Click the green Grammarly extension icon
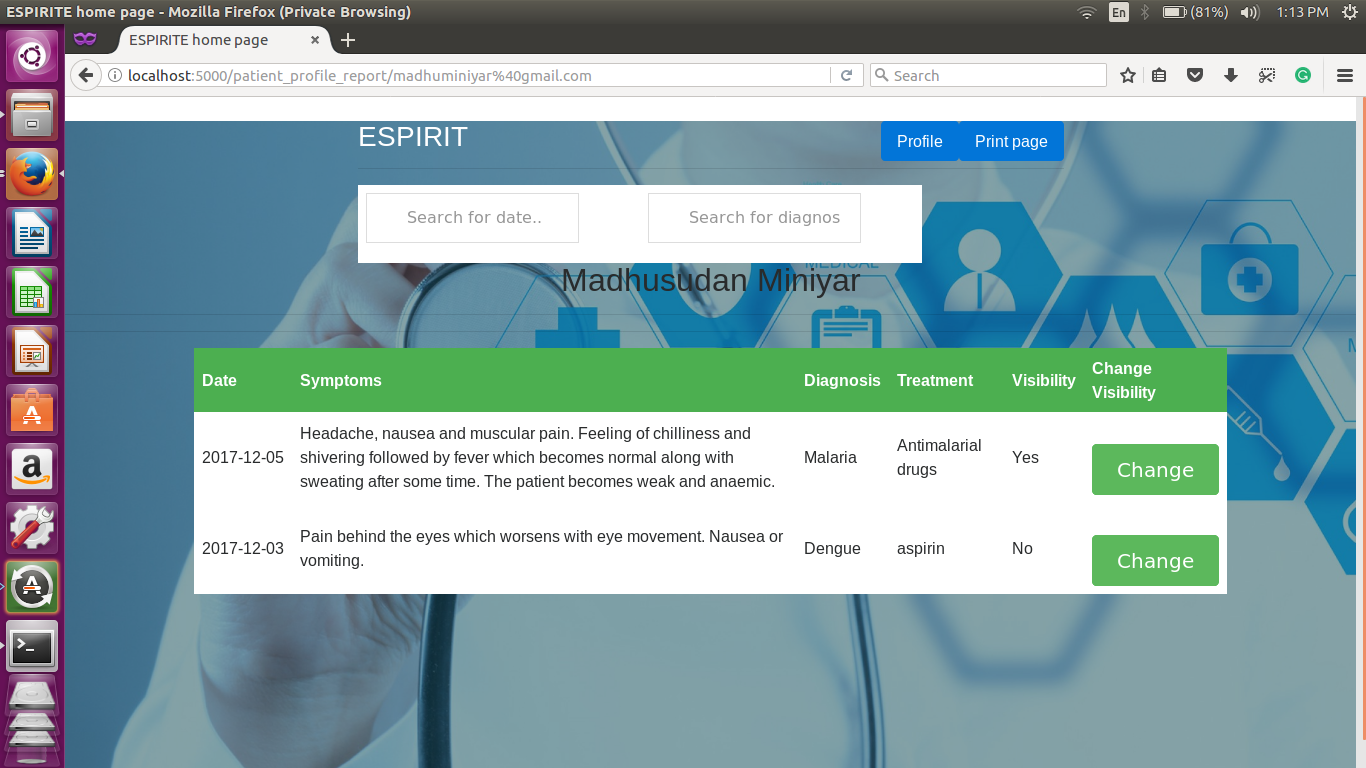Screen dimensions: 1366x768 click(1303, 75)
